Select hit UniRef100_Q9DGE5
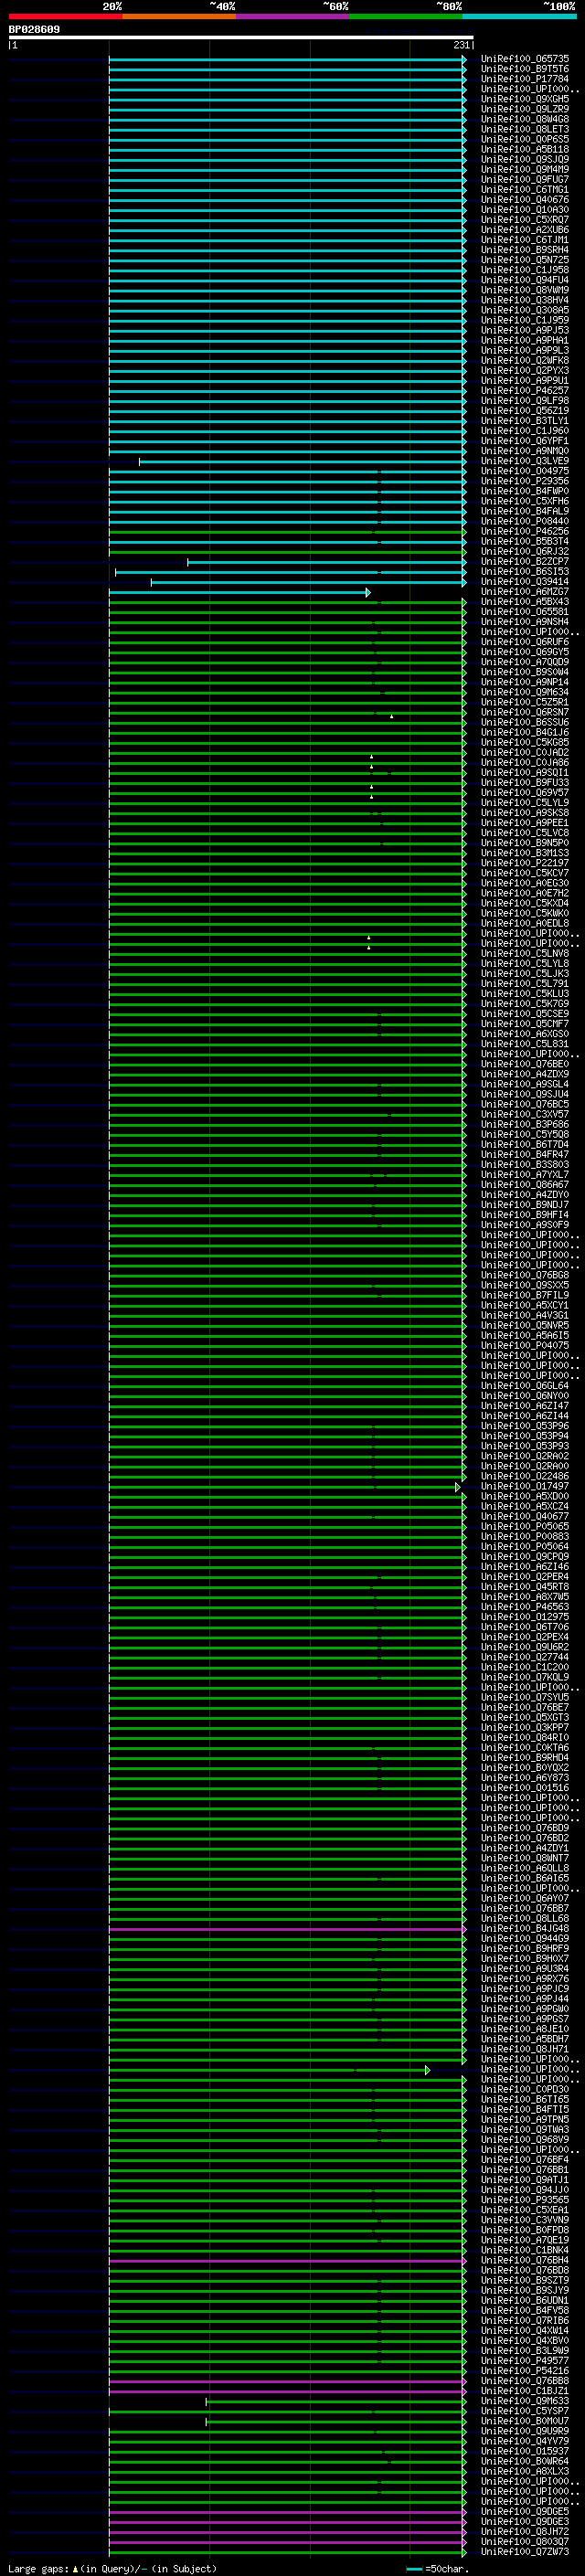Image resolution: width=585 pixels, height=2576 pixels. (x=525, y=2512)
